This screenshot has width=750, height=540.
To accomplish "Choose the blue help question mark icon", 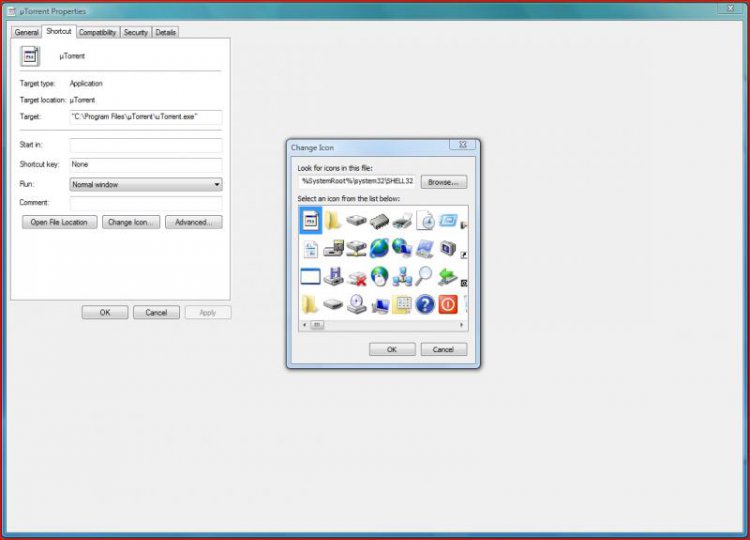I will pos(425,305).
